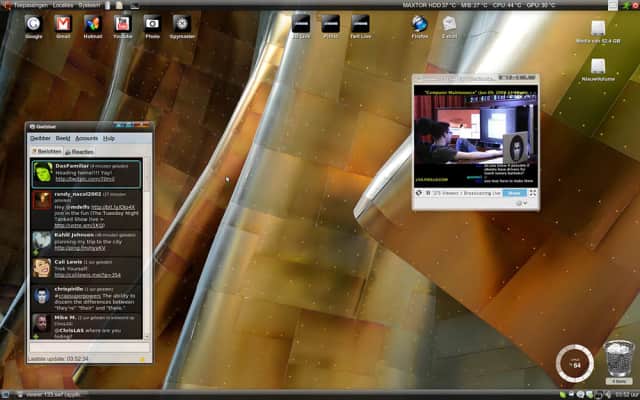
Task: Launch the Photo camera icon
Action: click(152, 23)
